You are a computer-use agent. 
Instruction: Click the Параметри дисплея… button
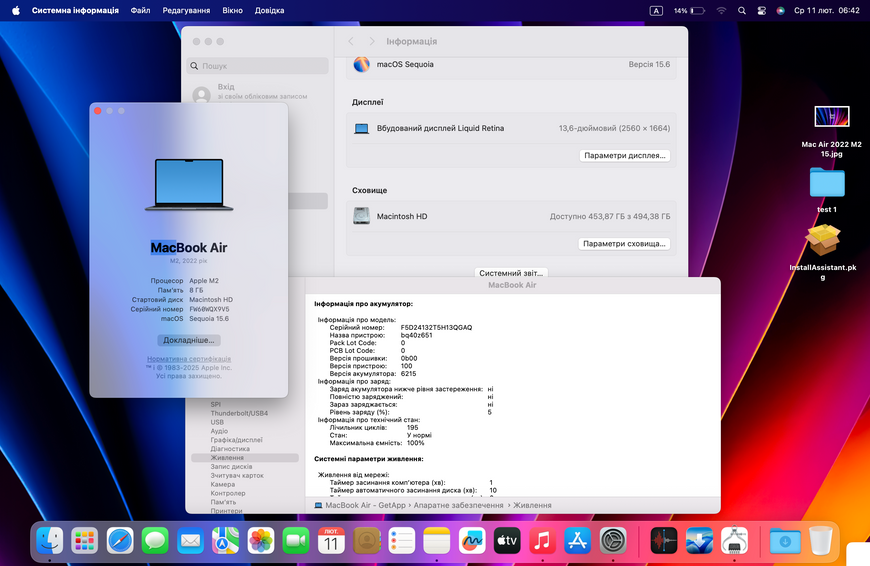point(625,155)
